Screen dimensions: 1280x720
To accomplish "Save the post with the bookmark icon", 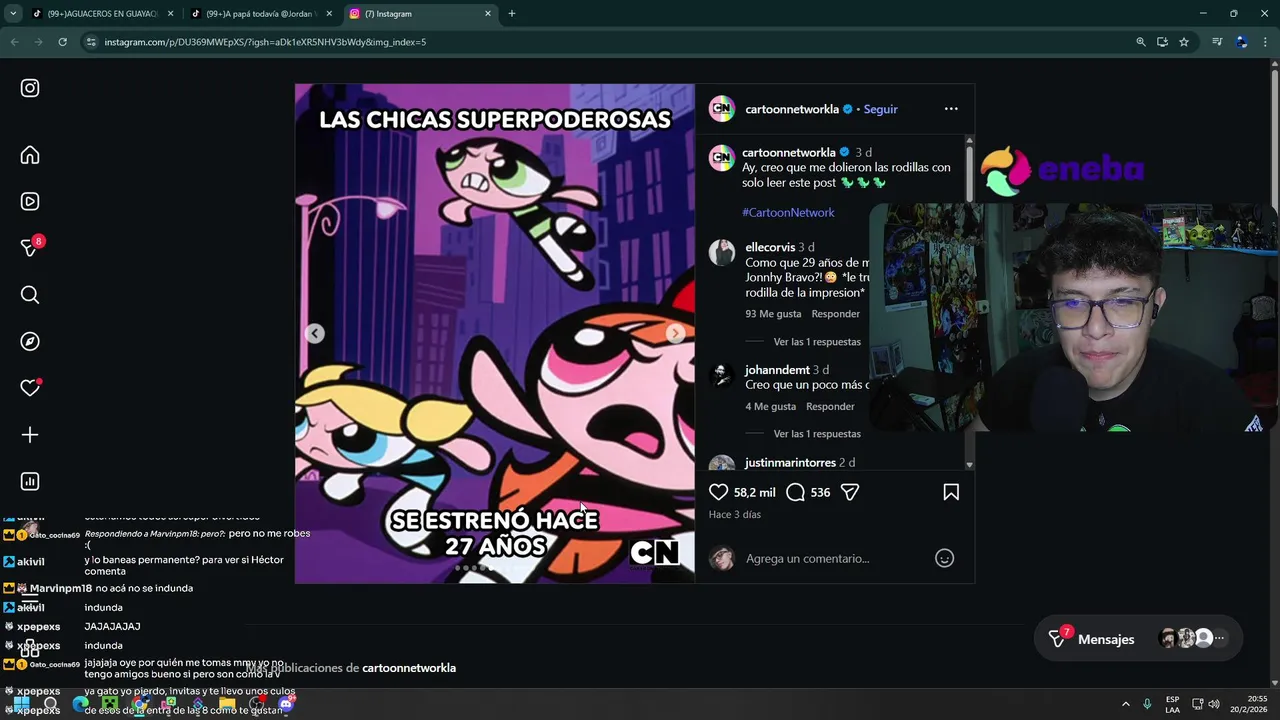I will pos(951,492).
